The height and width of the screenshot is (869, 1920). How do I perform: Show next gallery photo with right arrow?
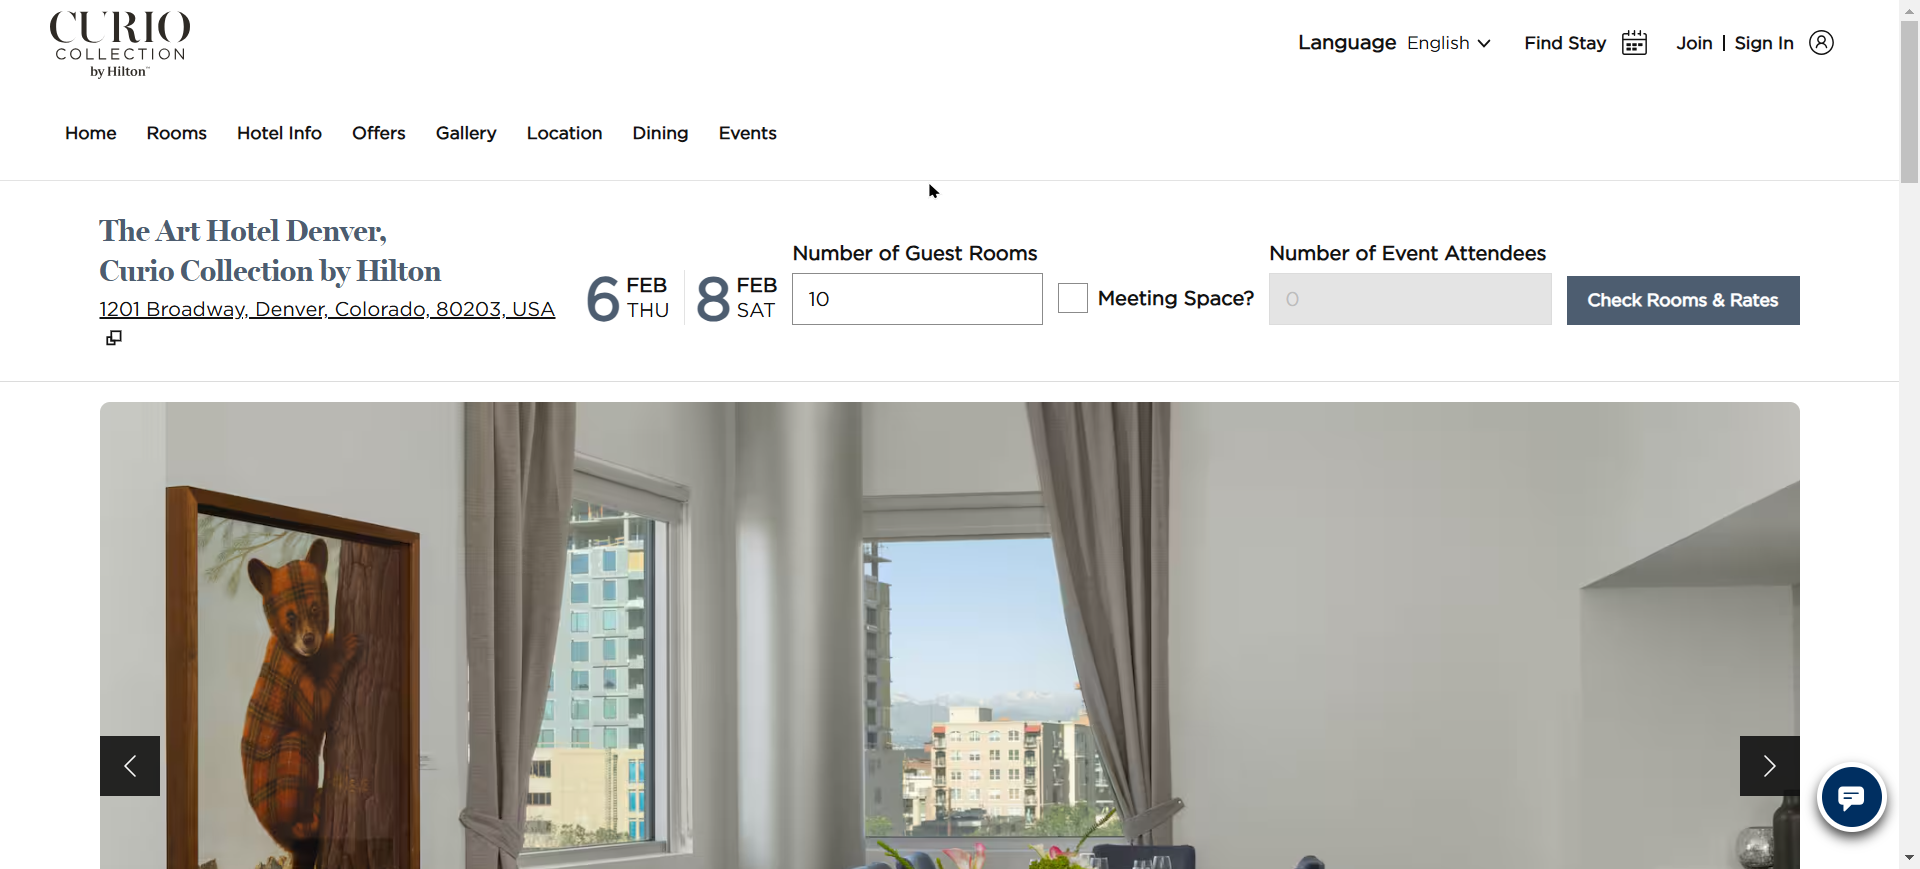coord(1769,766)
